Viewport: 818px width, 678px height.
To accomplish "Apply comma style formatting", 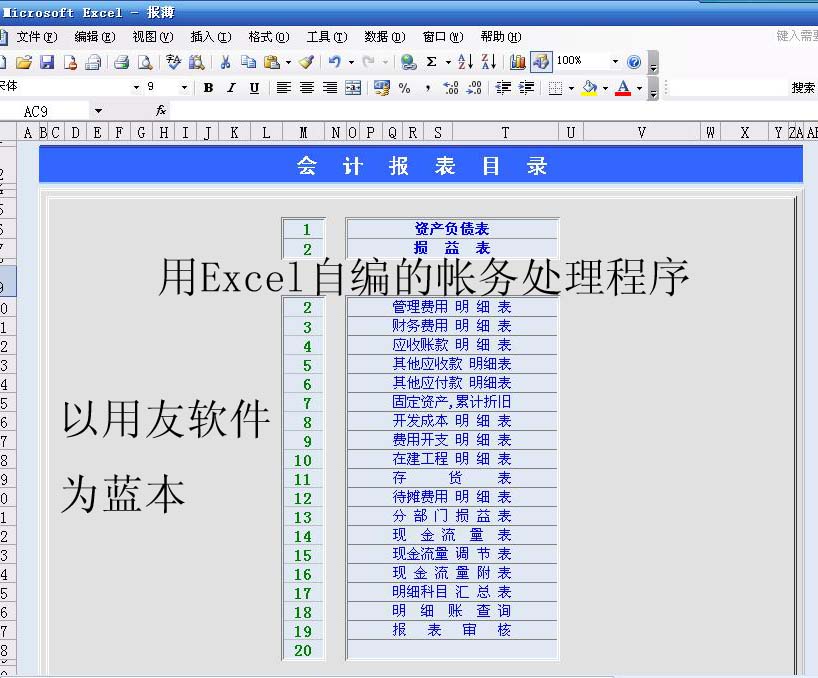I will (x=428, y=88).
